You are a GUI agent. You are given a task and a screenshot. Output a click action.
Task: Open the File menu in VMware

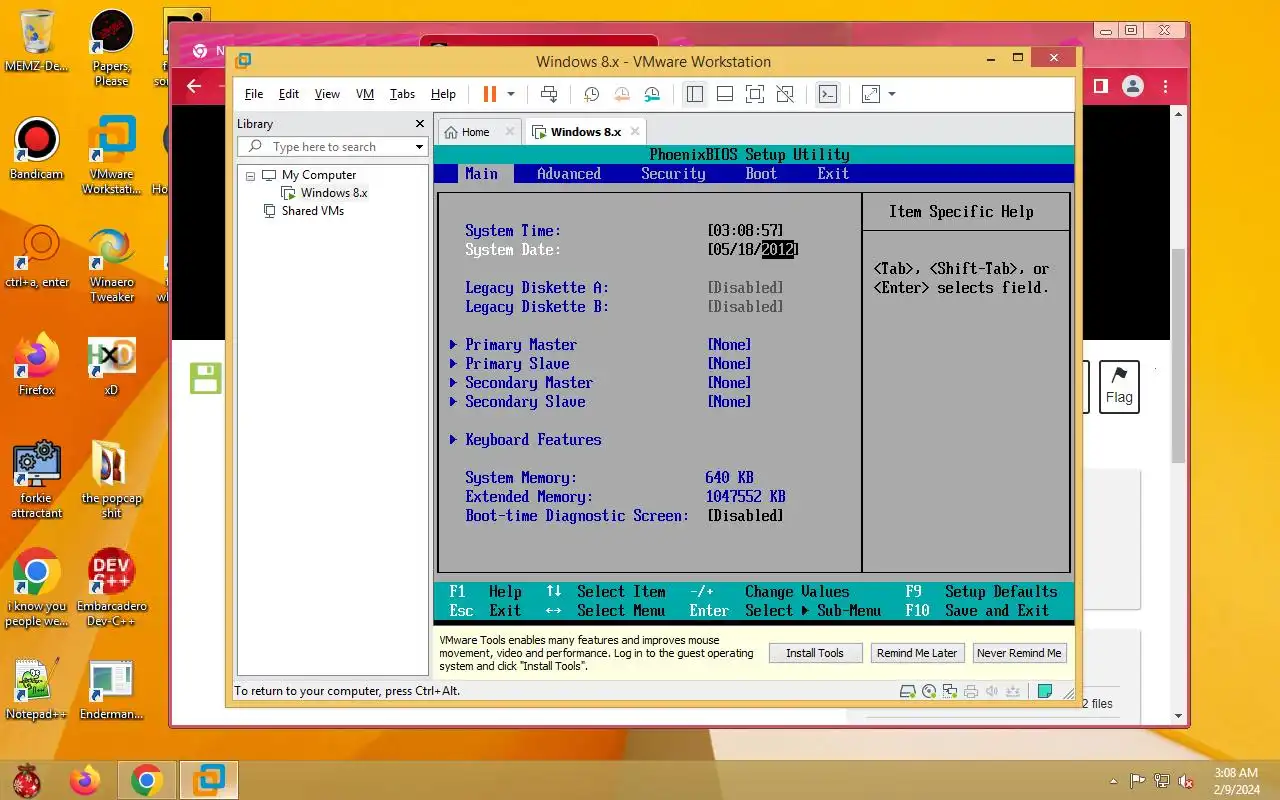(254, 94)
